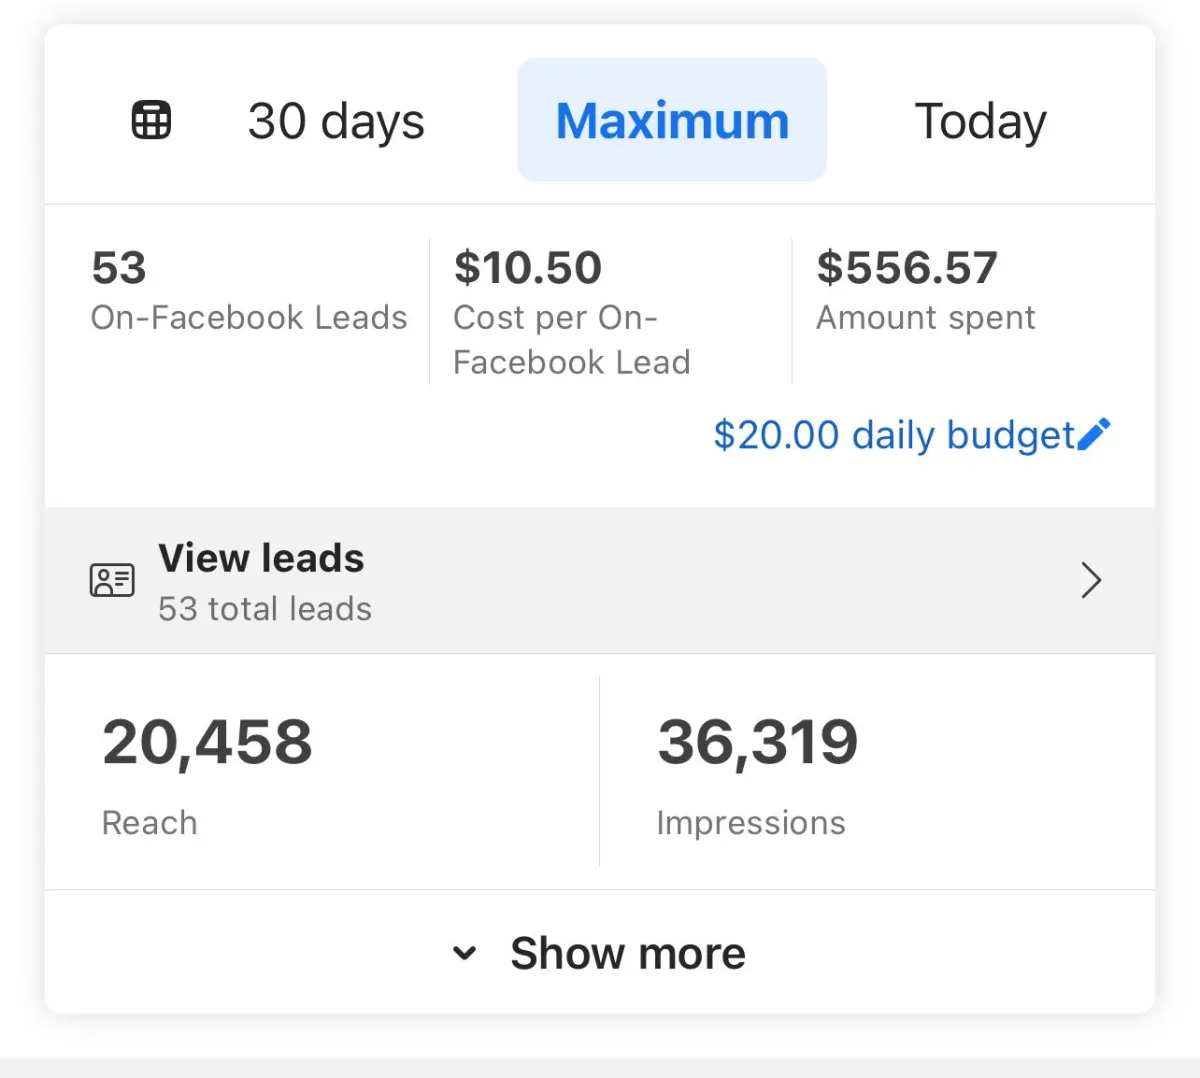
Task: Tap the $10.50 cost per lead metric
Action: click(572, 312)
